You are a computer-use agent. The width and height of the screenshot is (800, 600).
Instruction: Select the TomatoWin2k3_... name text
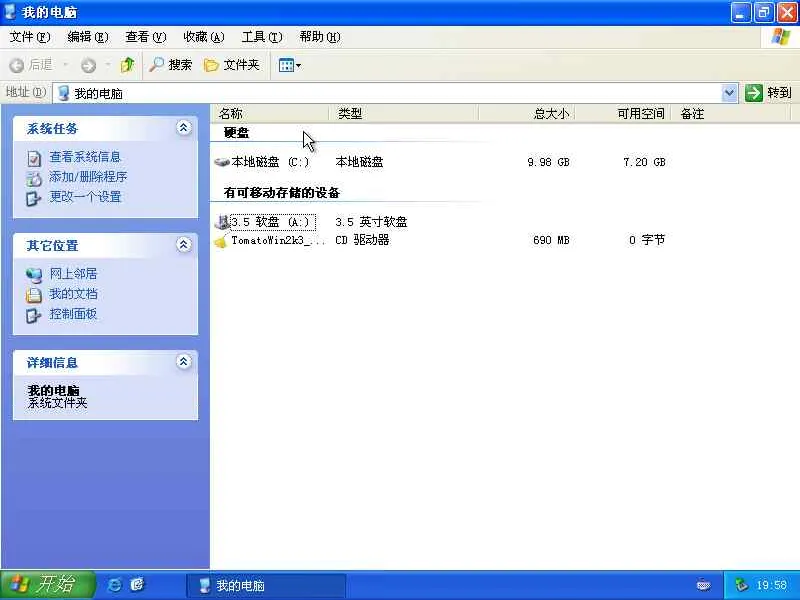tap(278, 240)
